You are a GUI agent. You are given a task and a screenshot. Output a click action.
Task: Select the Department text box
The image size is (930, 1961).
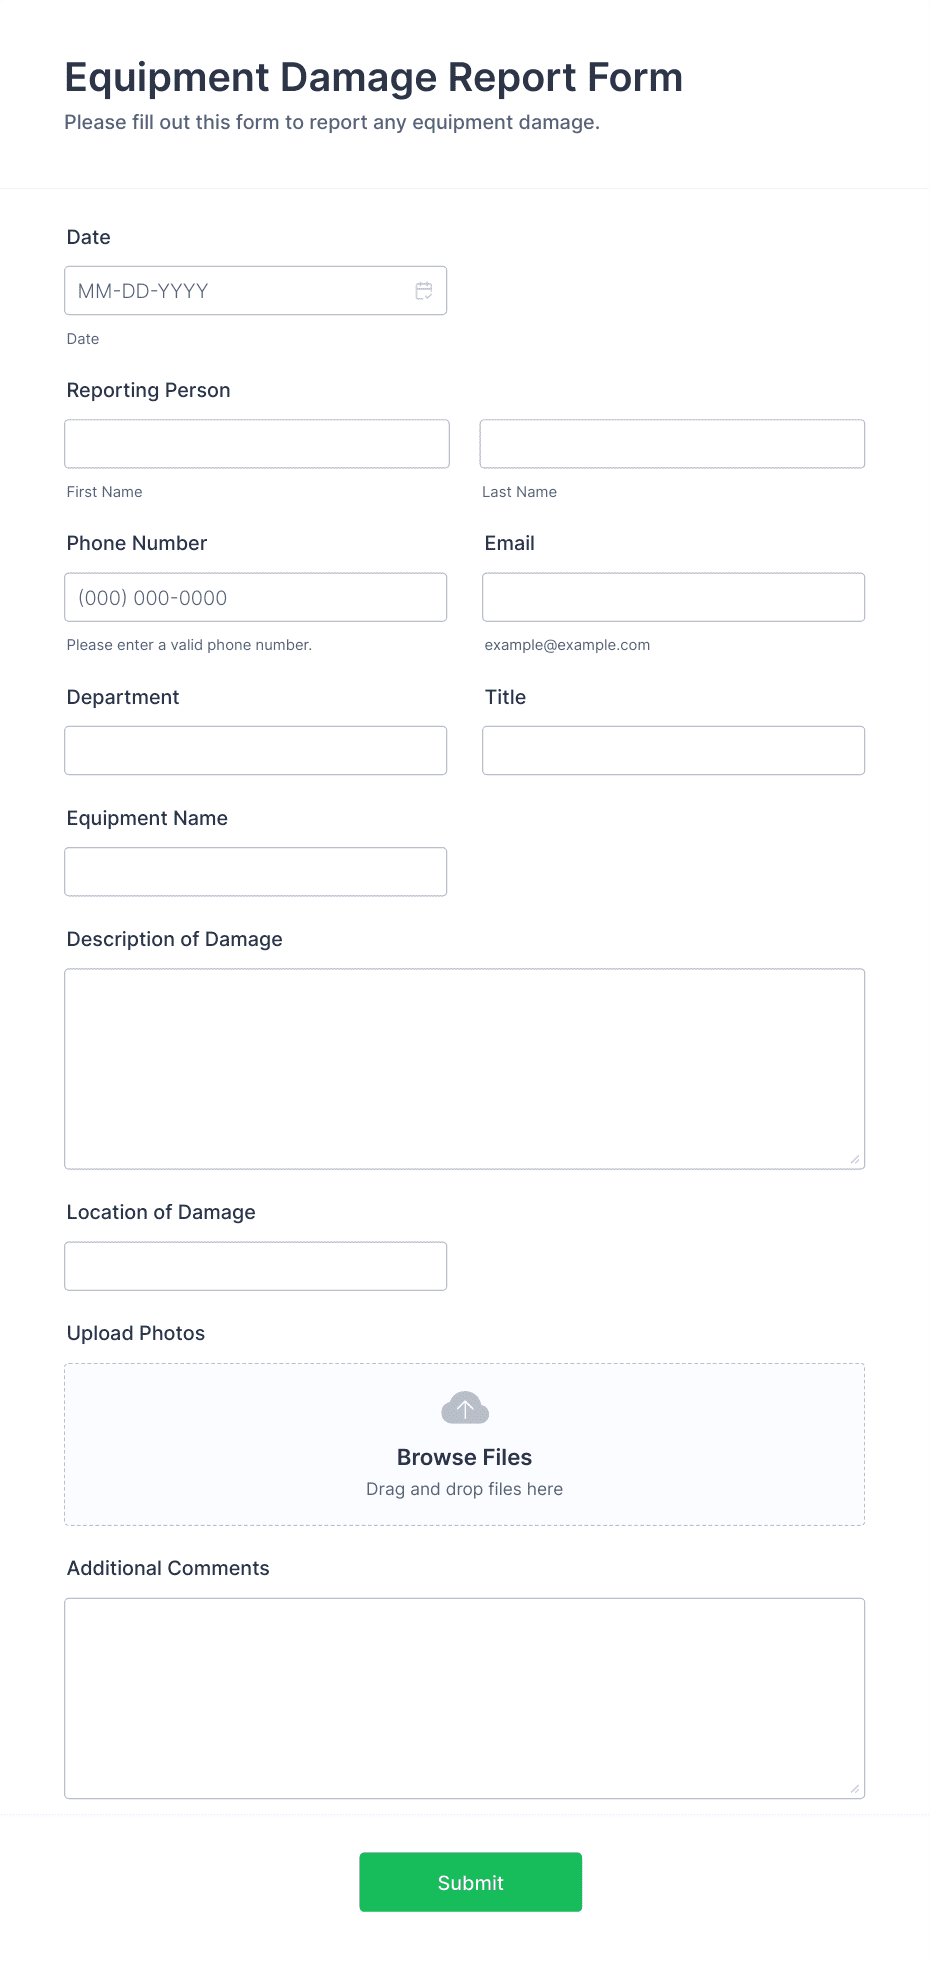click(x=255, y=750)
